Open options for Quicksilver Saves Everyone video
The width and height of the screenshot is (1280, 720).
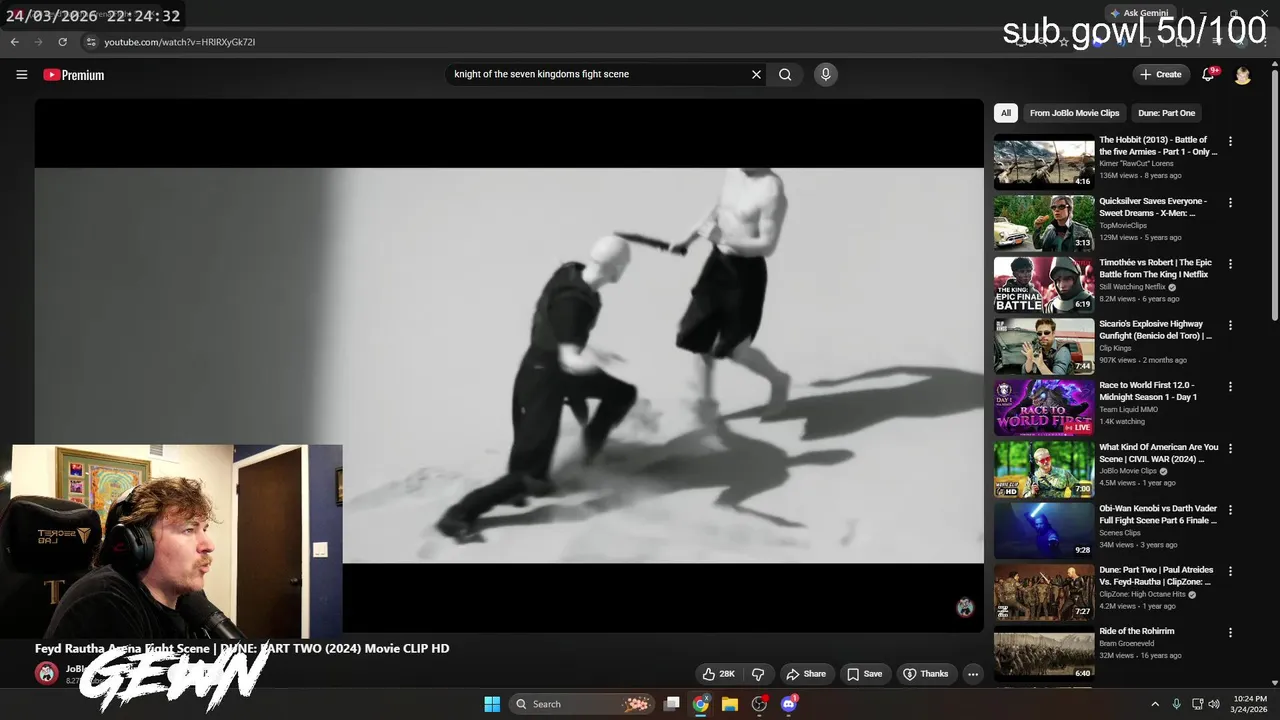coord(1230,202)
